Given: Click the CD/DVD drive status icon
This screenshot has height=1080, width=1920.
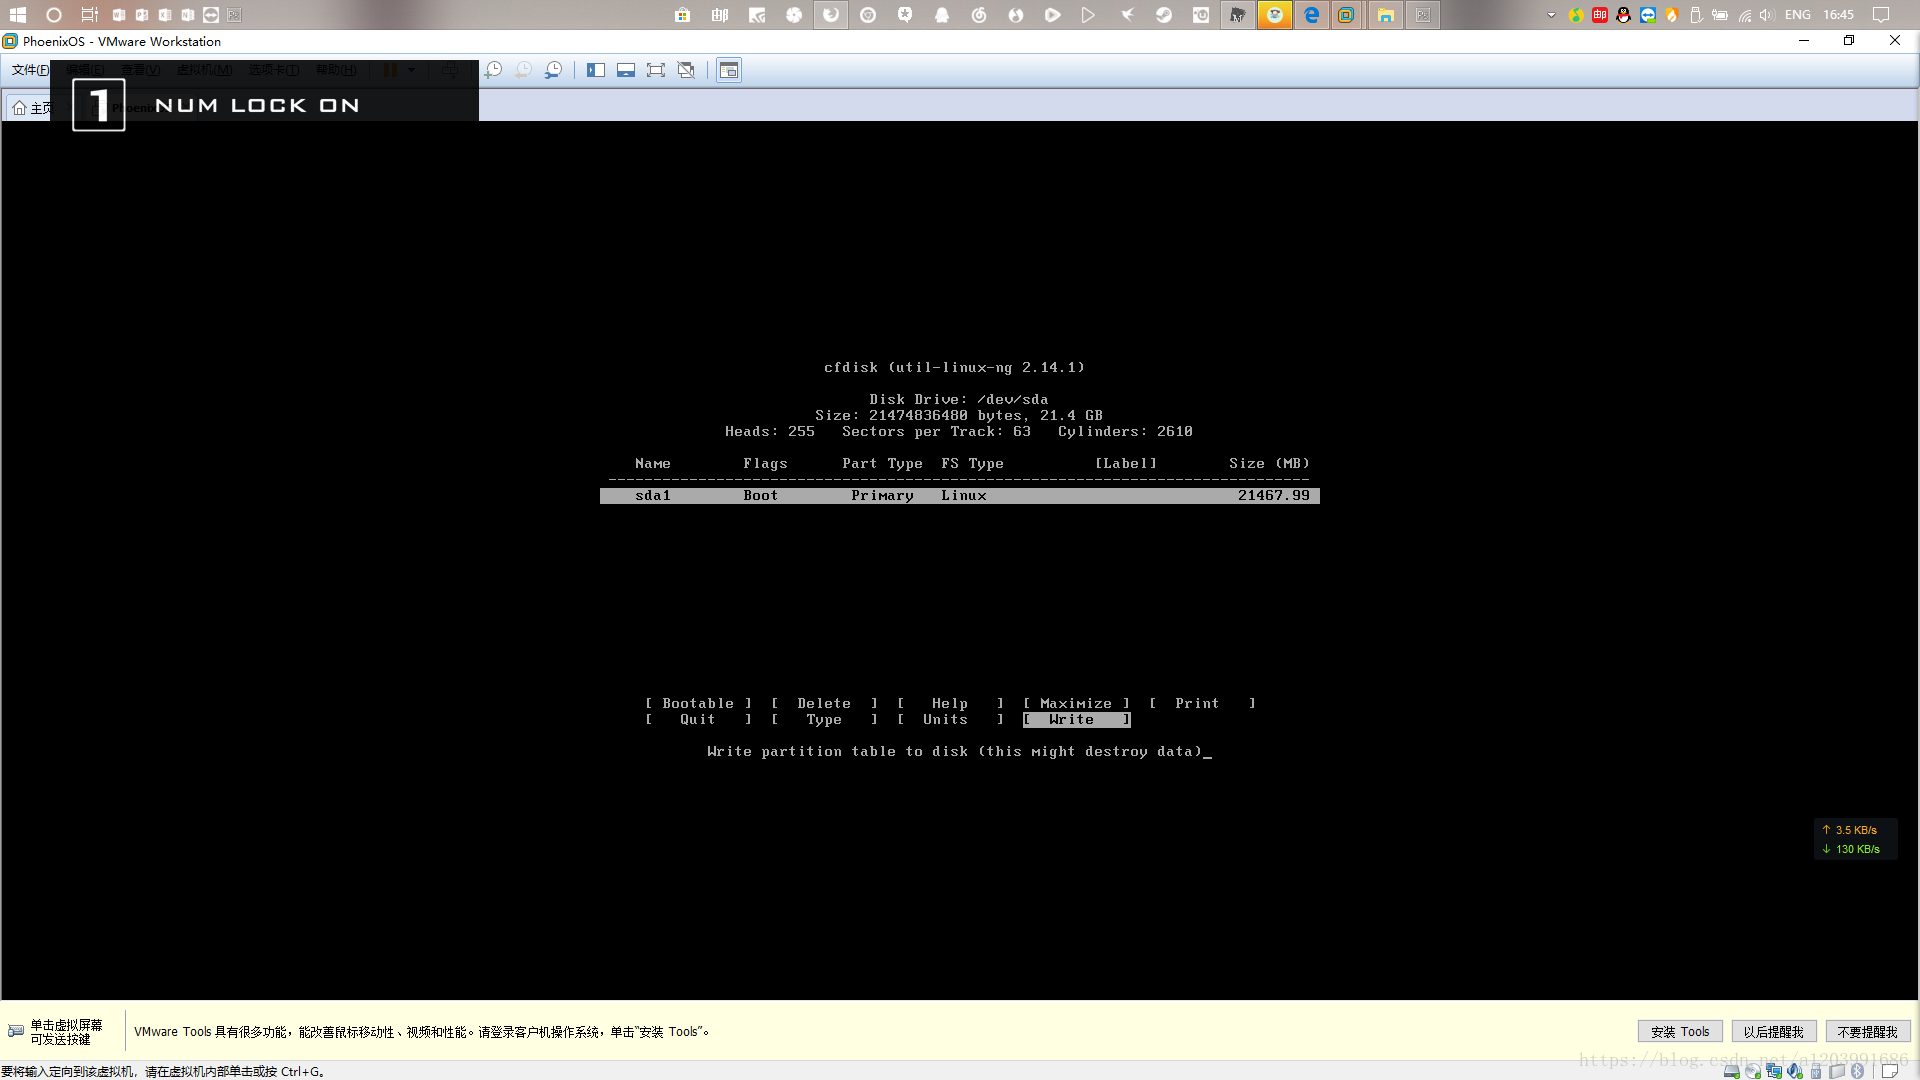Looking at the screenshot, I should click(1753, 1071).
